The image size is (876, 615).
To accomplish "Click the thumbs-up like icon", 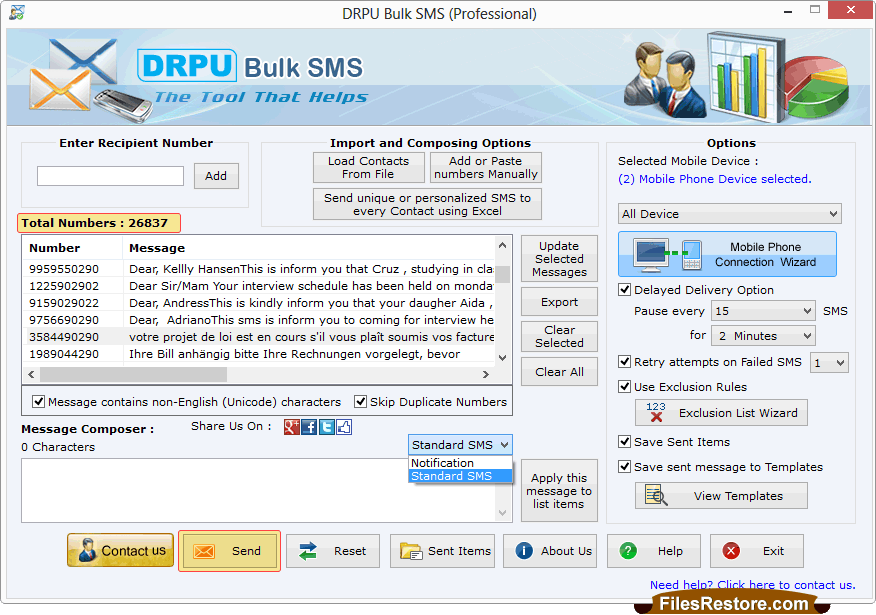I will (x=344, y=427).
